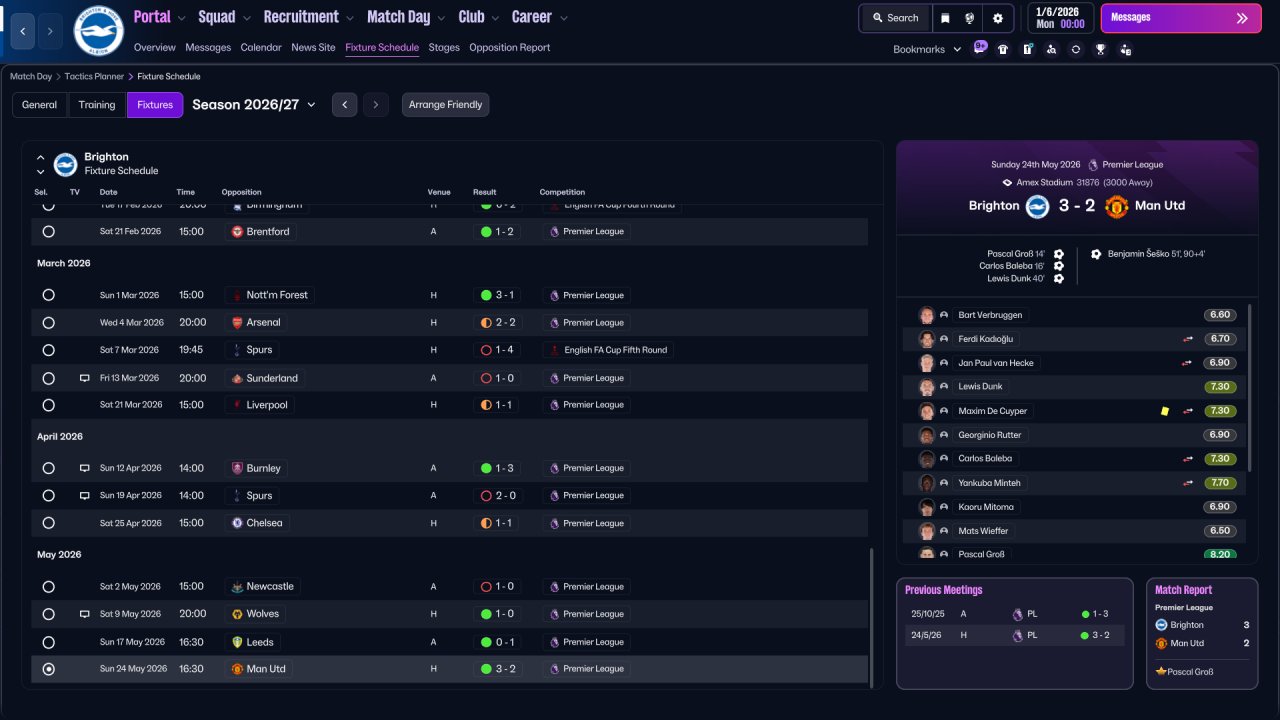This screenshot has width=1280, height=720.
Task: Go to the next season with right arrow
Action: point(375,105)
